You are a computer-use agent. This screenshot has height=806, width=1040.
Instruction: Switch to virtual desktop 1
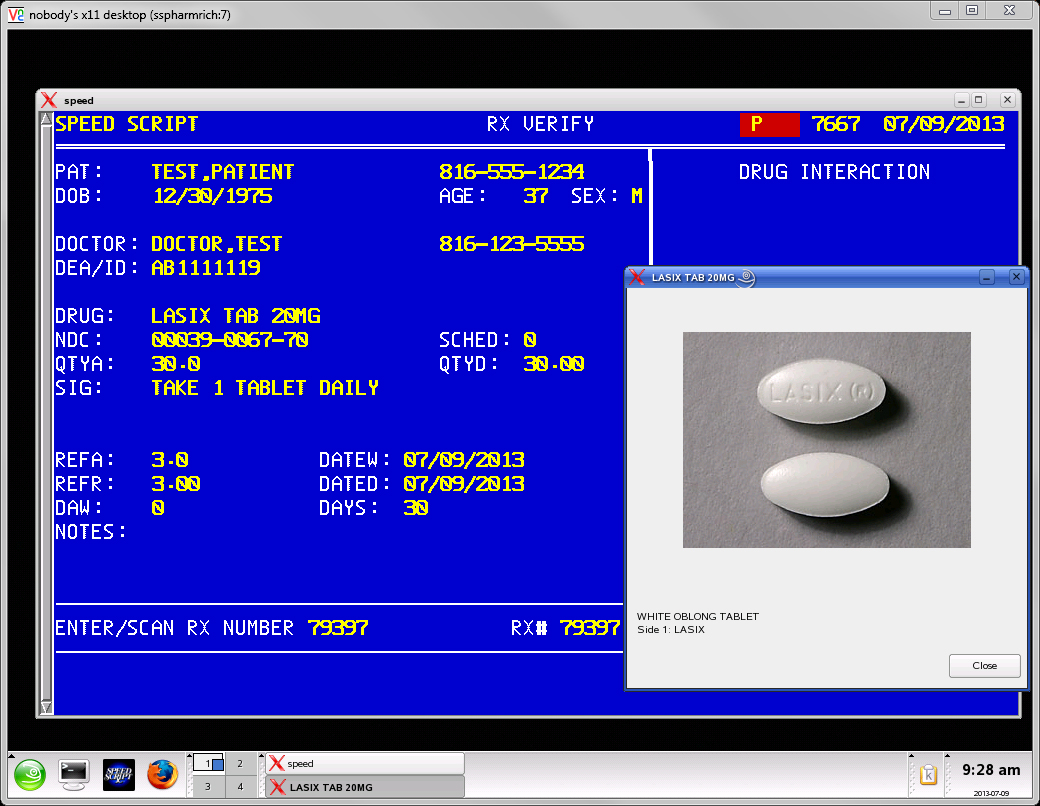(x=208, y=764)
